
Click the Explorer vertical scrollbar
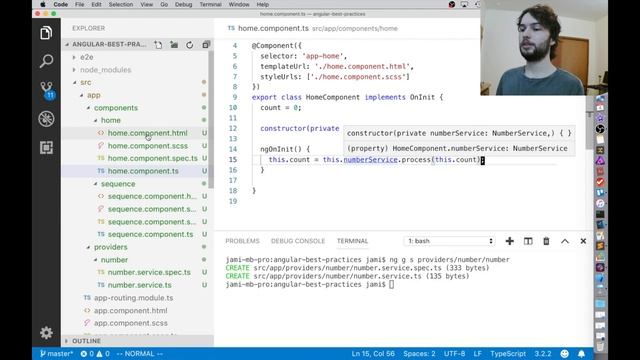pos(211,119)
